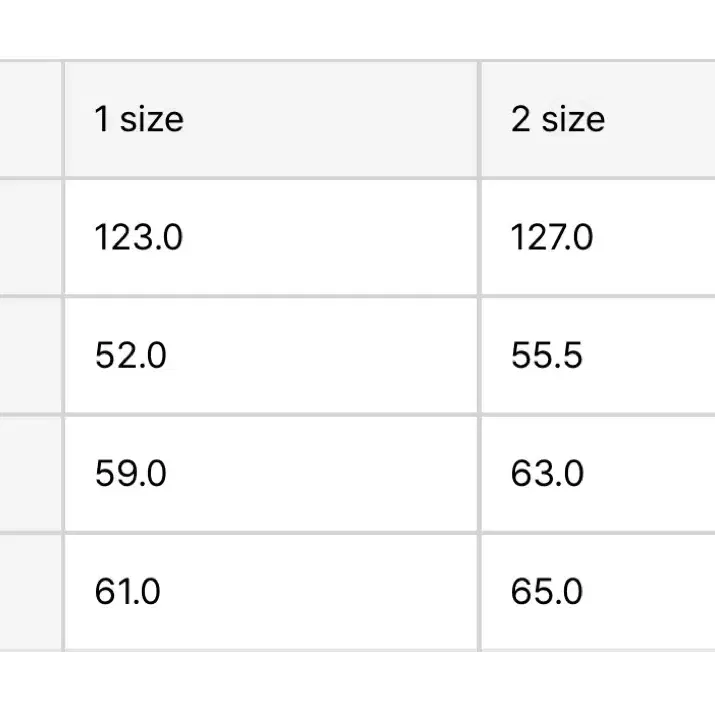Viewport: 715px width, 715px height.
Task: Click the gray row-label cell beside 123.0
Action: point(30,237)
